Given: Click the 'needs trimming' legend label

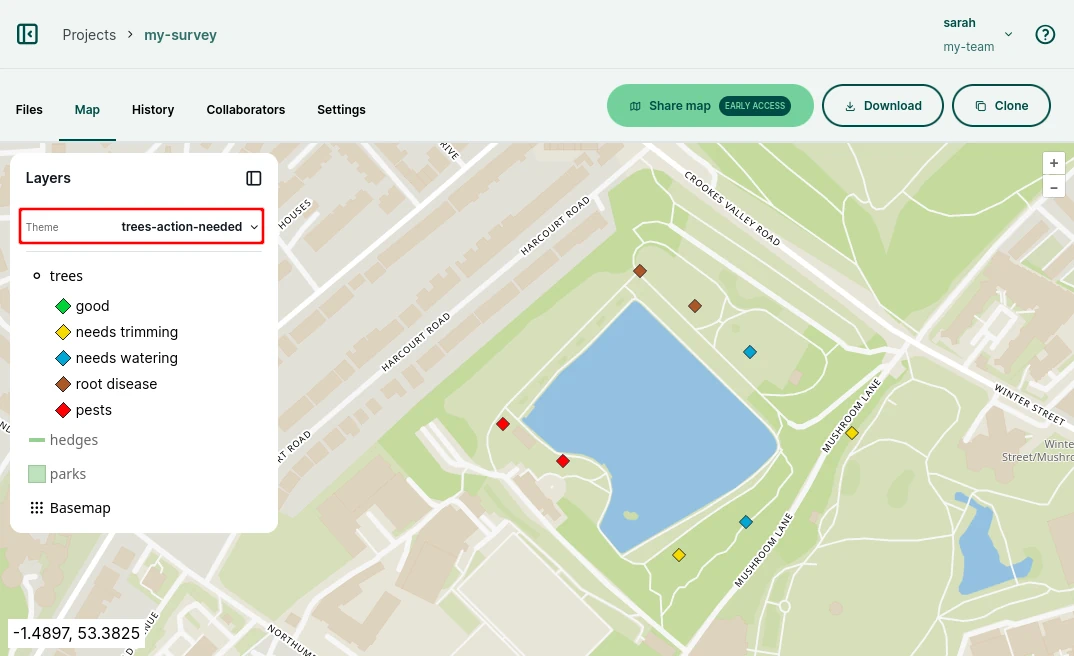Looking at the screenshot, I should tap(127, 332).
